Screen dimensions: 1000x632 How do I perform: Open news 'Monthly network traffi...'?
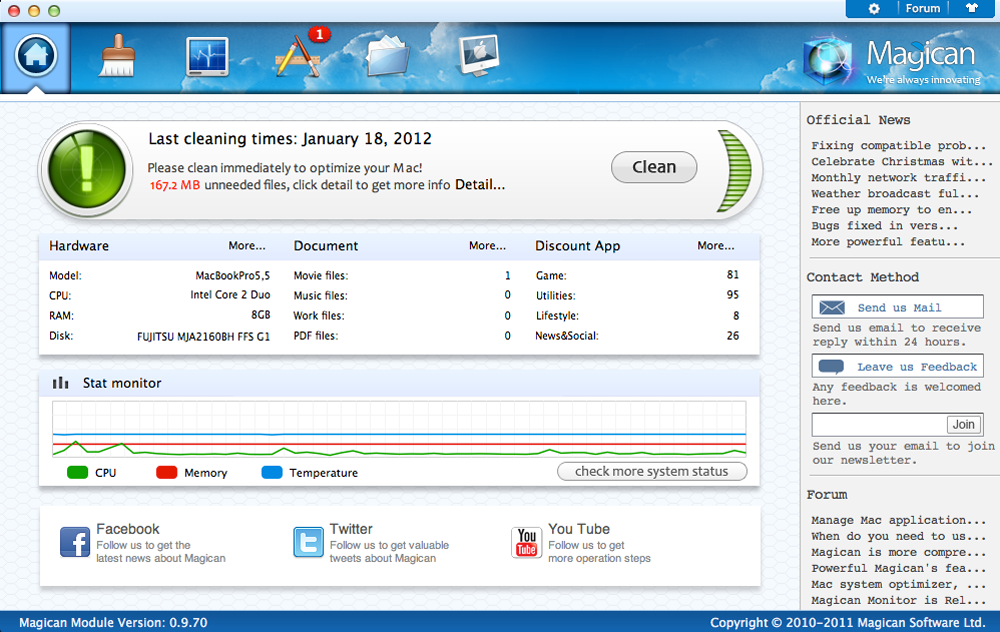[x=898, y=177]
